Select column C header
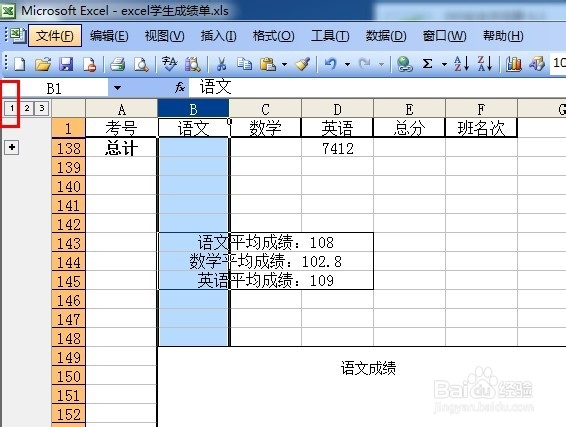 tap(265, 109)
